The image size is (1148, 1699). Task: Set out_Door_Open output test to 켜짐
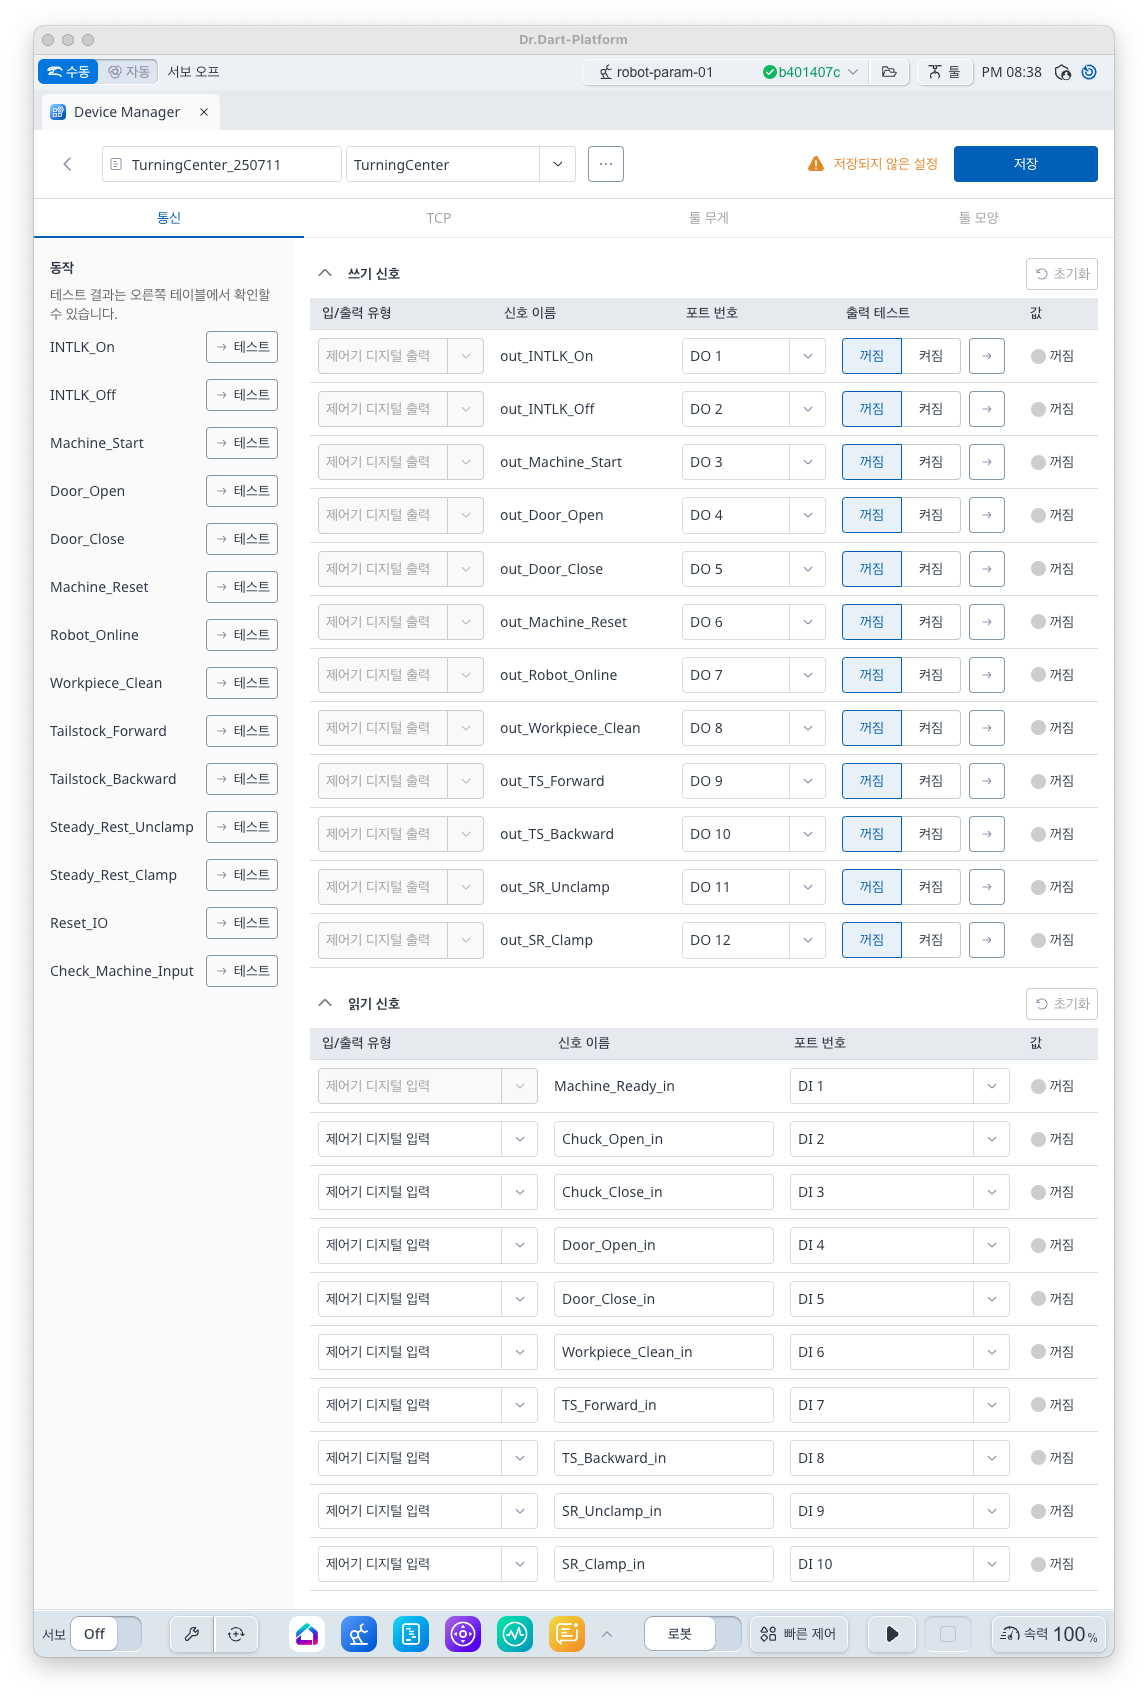tap(931, 515)
